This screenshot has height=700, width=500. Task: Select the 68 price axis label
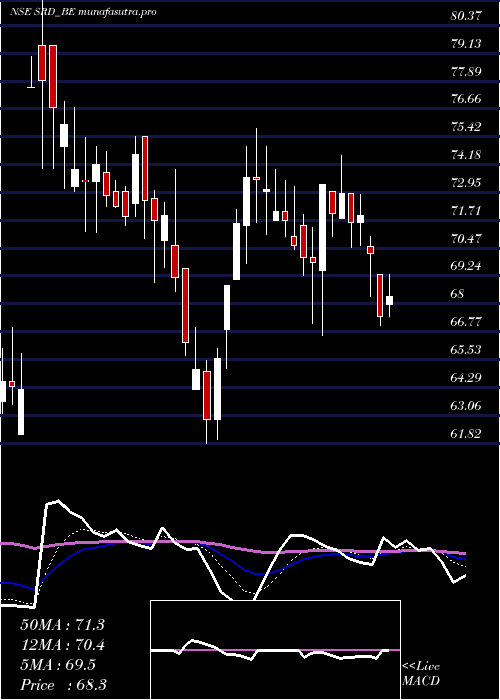(458, 294)
